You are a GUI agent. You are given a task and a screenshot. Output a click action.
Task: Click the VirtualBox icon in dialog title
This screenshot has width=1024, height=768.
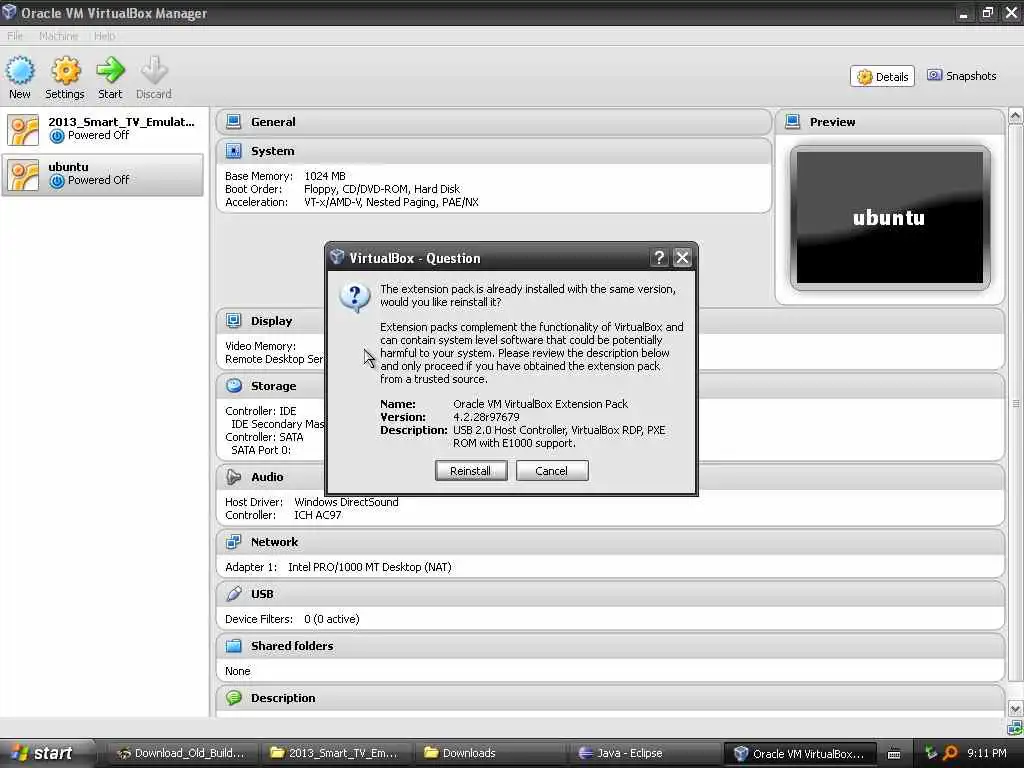tap(337, 257)
